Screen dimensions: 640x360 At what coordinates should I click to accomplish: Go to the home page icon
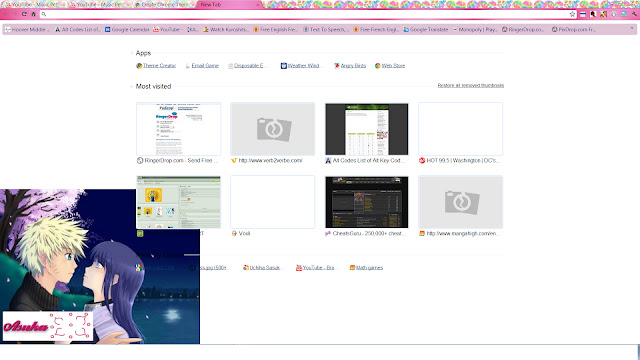pos(33,14)
